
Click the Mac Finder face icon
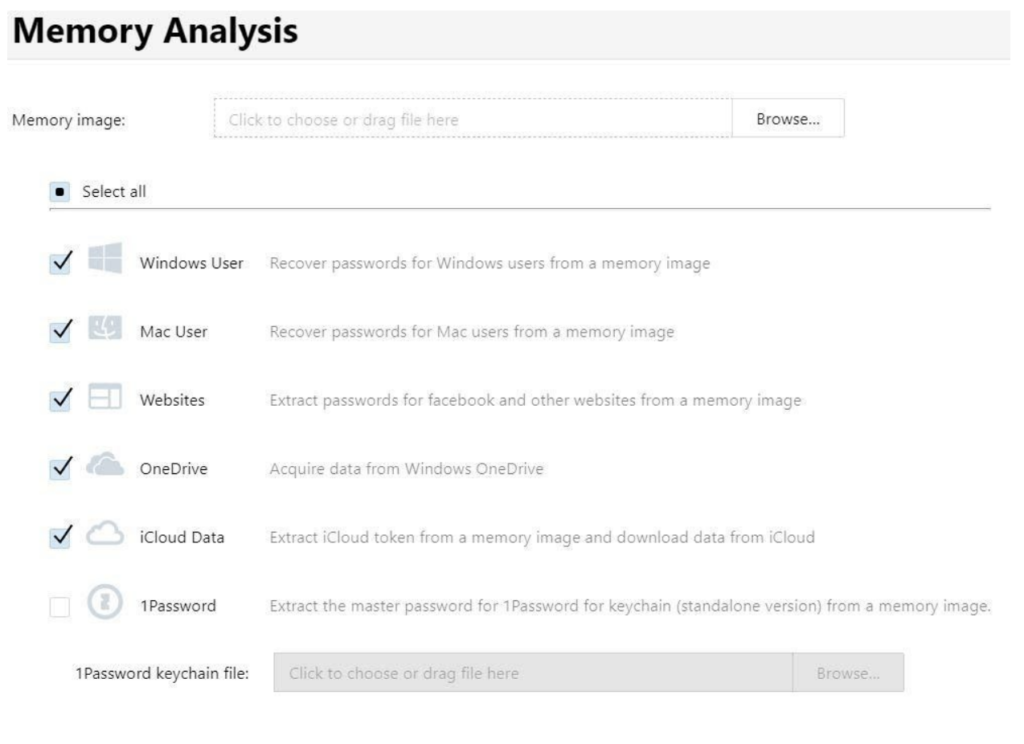[x=105, y=328]
